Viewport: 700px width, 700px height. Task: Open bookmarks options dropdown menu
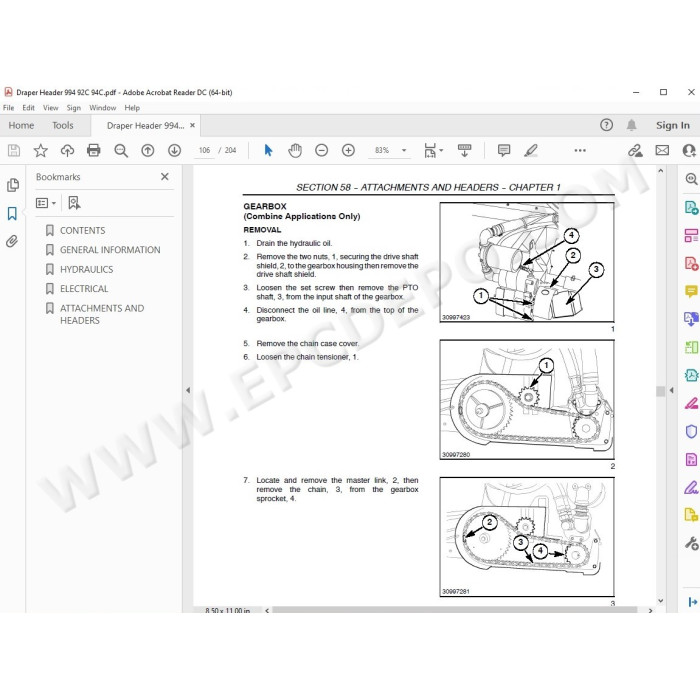[x=46, y=203]
